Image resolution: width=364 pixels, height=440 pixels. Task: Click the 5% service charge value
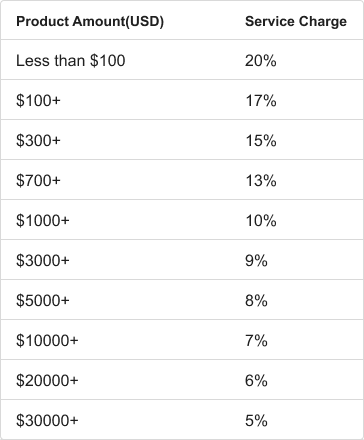pos(256,421)
